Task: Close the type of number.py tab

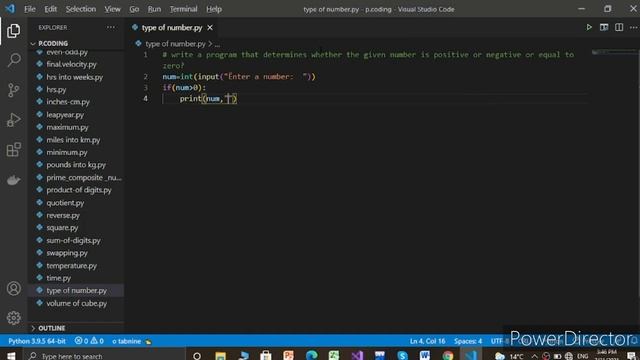Action: [210, 28]
